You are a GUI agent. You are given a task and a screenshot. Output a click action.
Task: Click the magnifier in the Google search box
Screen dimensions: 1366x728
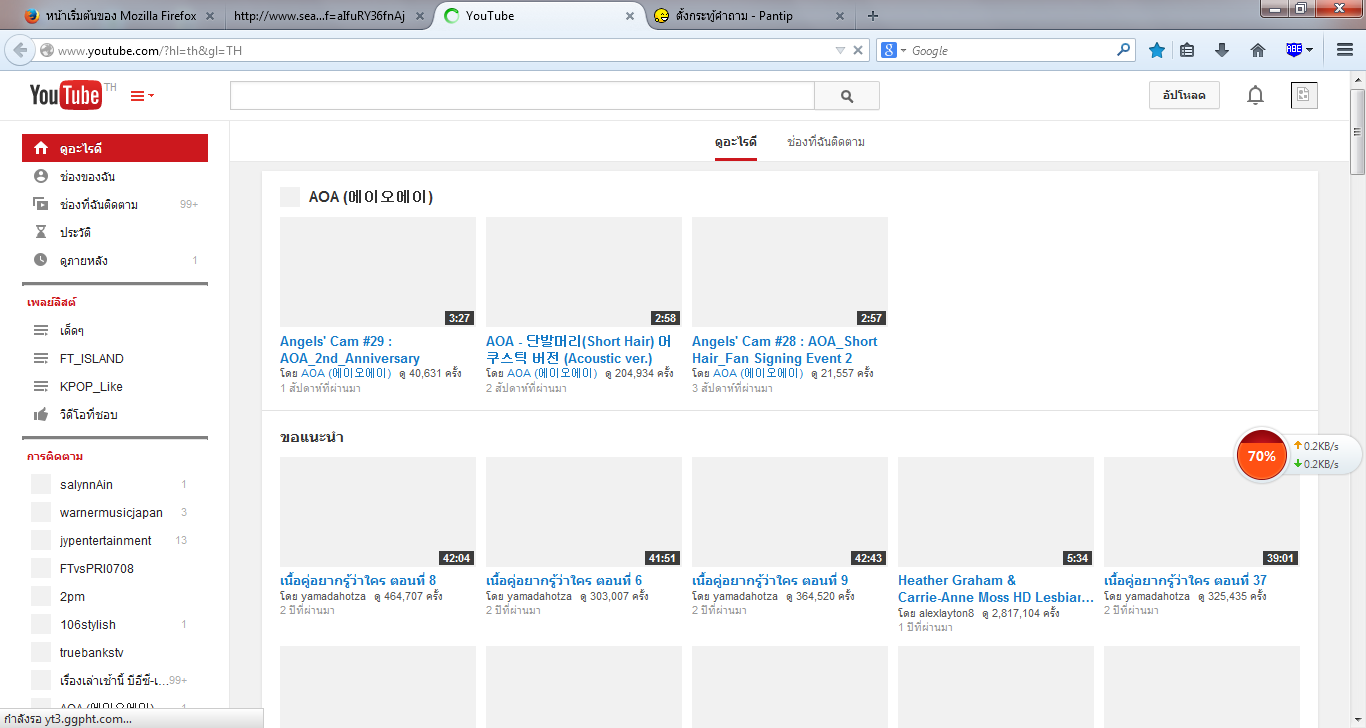(x=1124, y=50)
